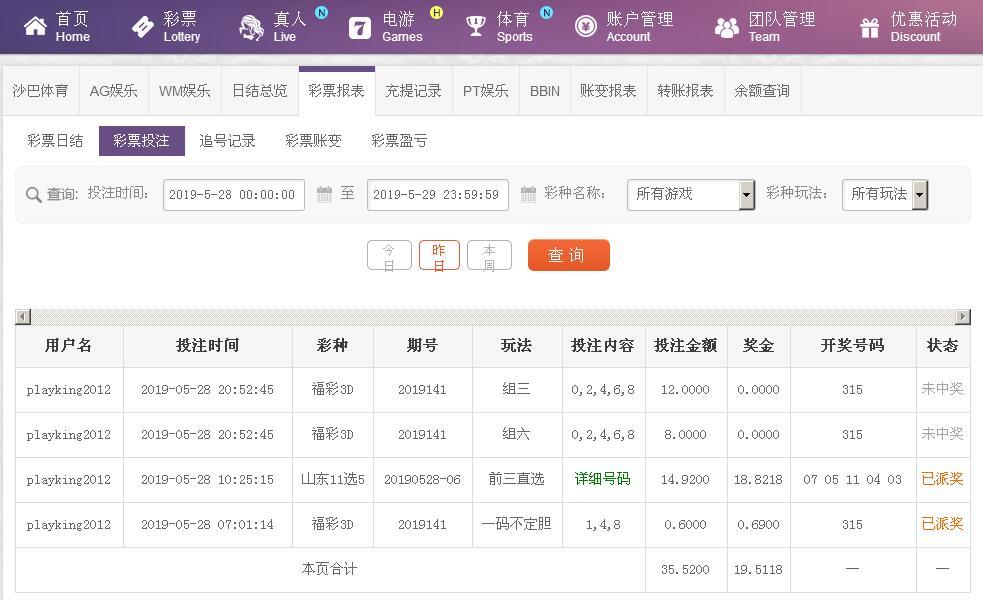Click the 本页合计 total row label

[x=330, y=569]
